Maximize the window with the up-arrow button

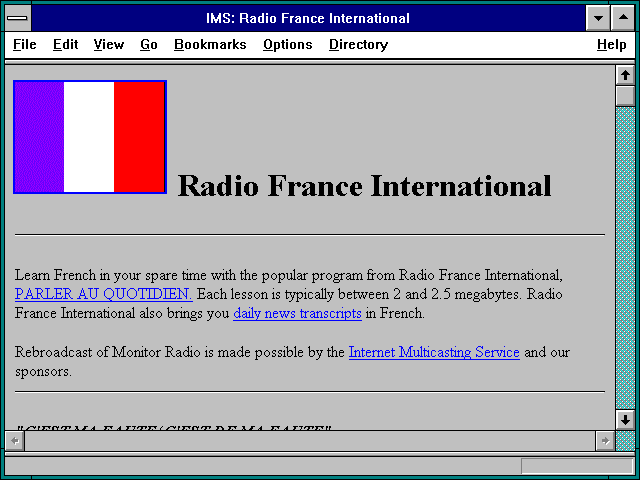(x=623, y=18)
